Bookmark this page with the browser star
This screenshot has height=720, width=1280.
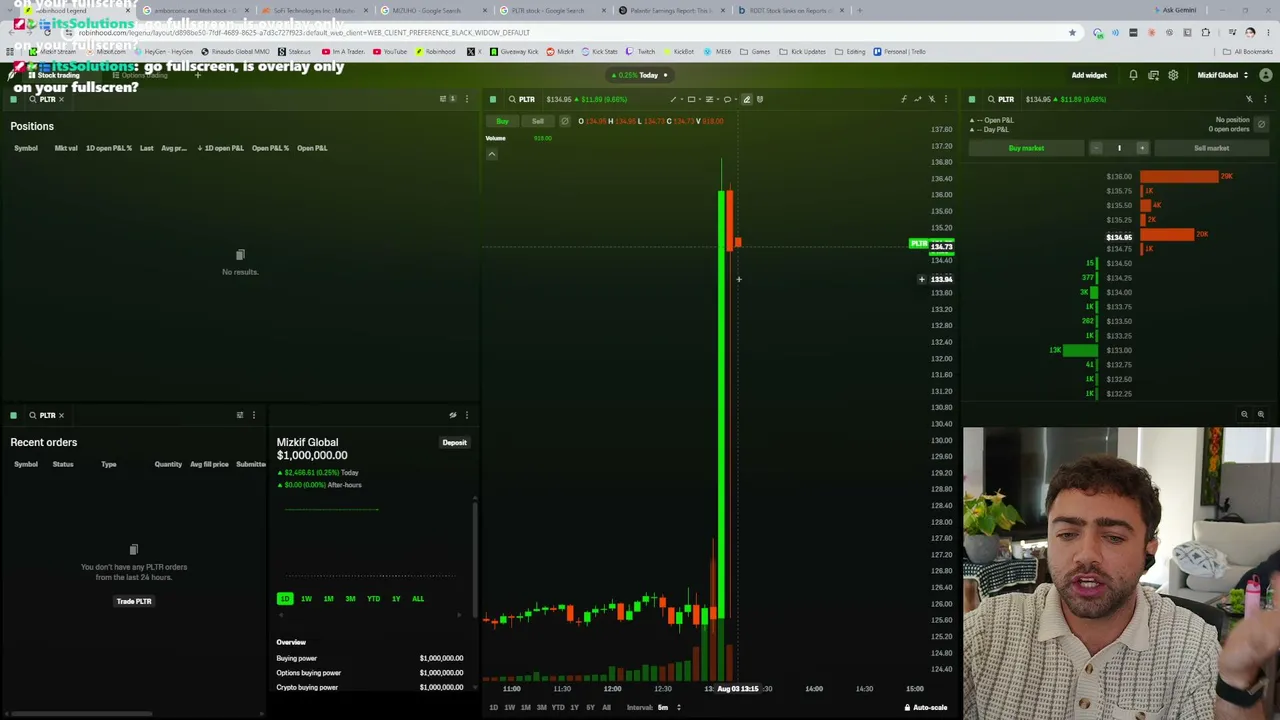[1072, 33]
